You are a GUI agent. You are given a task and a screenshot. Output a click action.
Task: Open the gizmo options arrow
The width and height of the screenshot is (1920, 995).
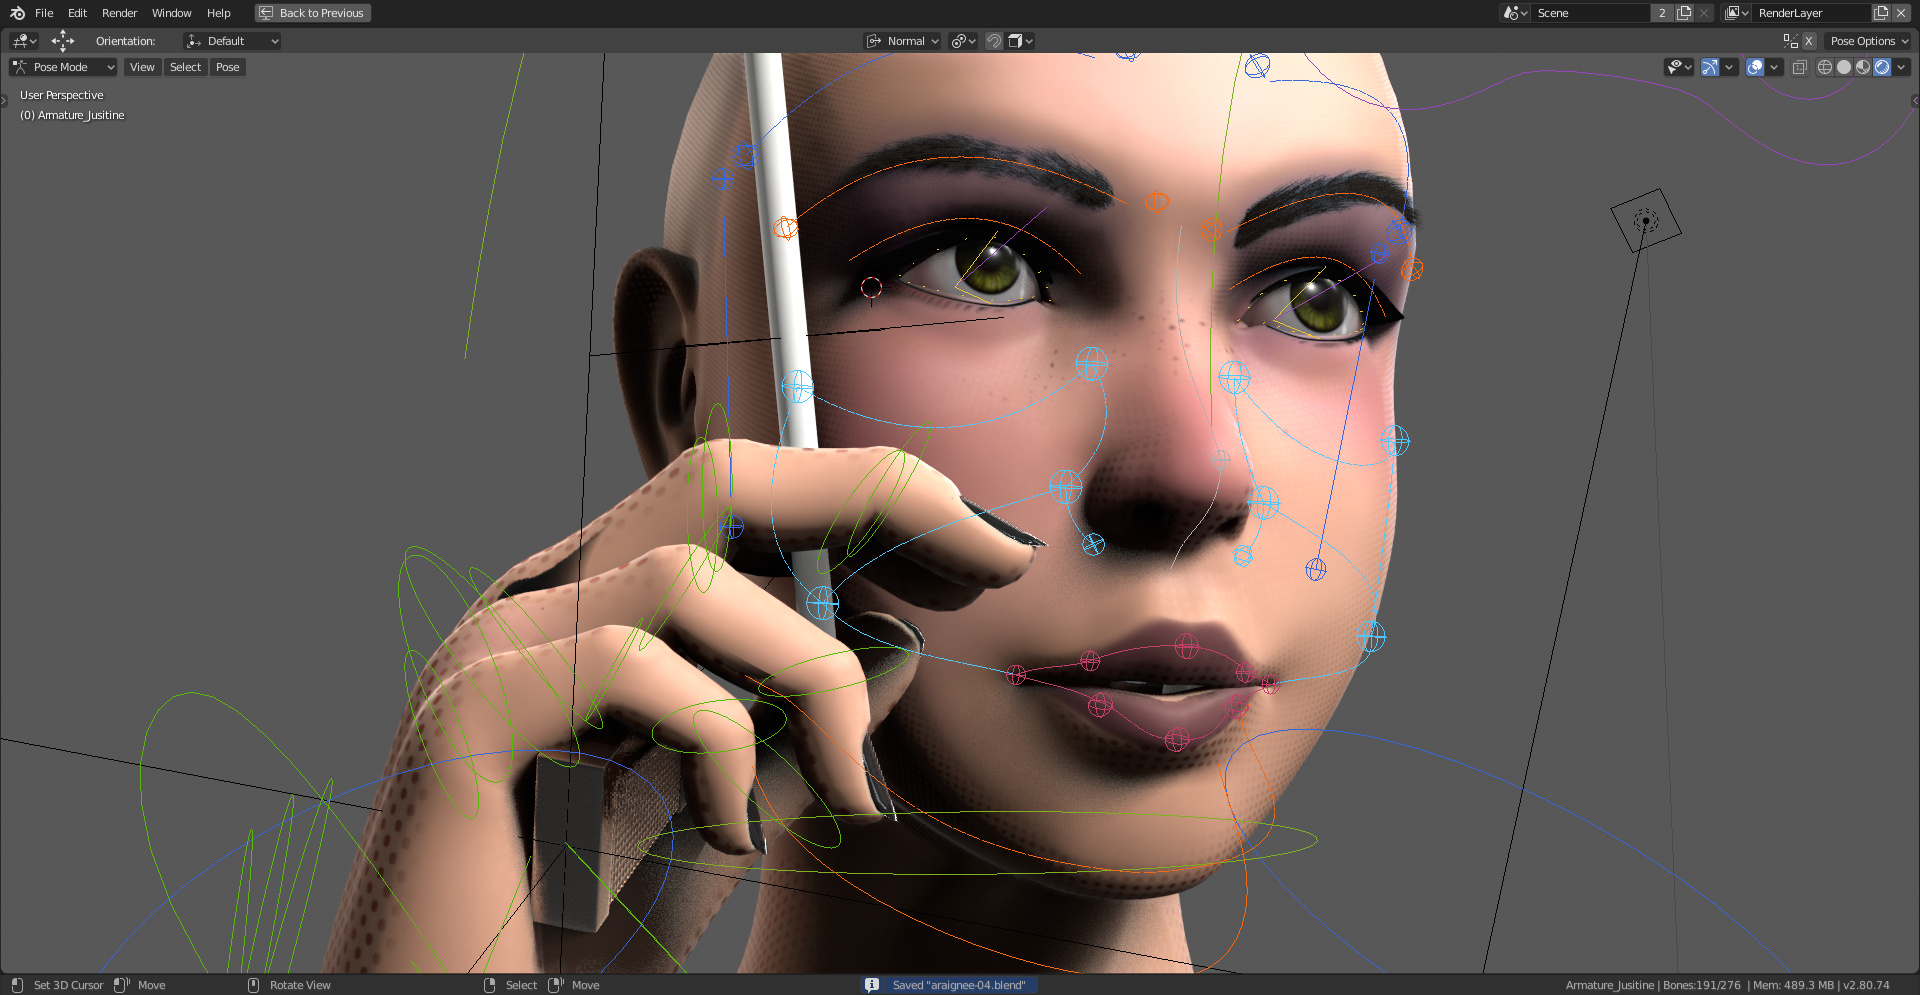1729,67
